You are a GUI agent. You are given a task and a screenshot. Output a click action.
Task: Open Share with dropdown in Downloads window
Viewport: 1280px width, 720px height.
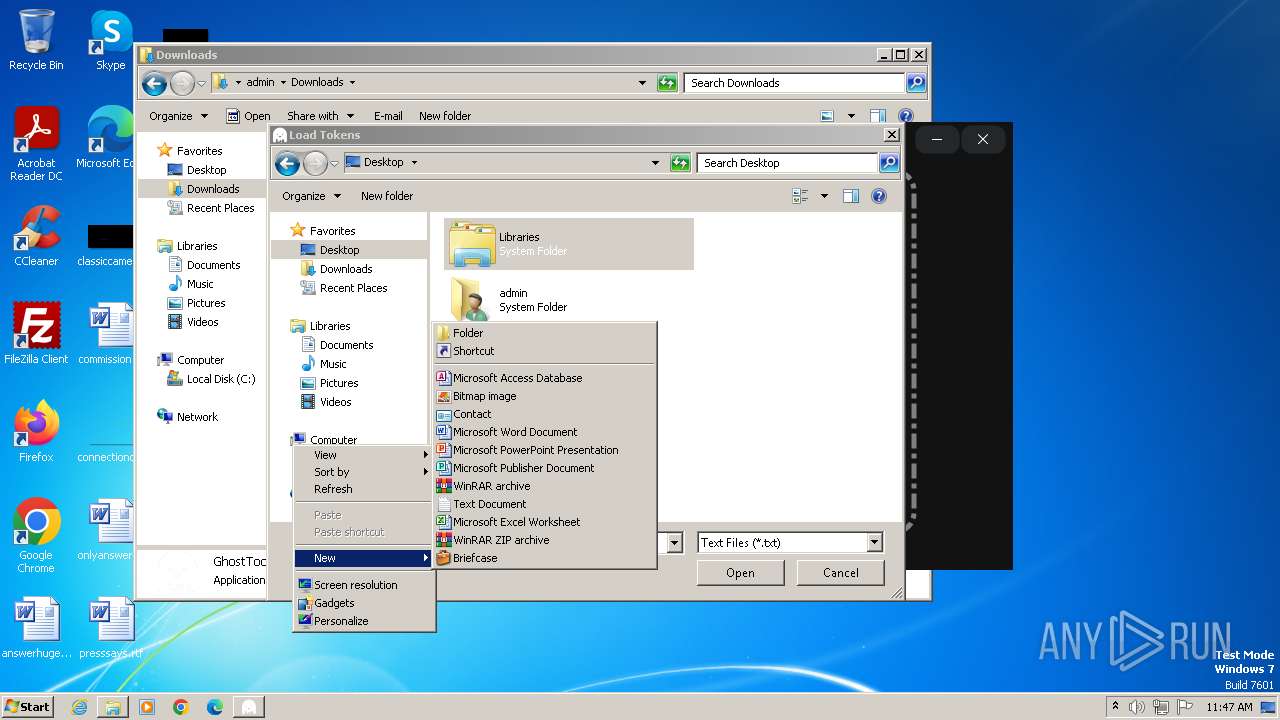point(321,116)
